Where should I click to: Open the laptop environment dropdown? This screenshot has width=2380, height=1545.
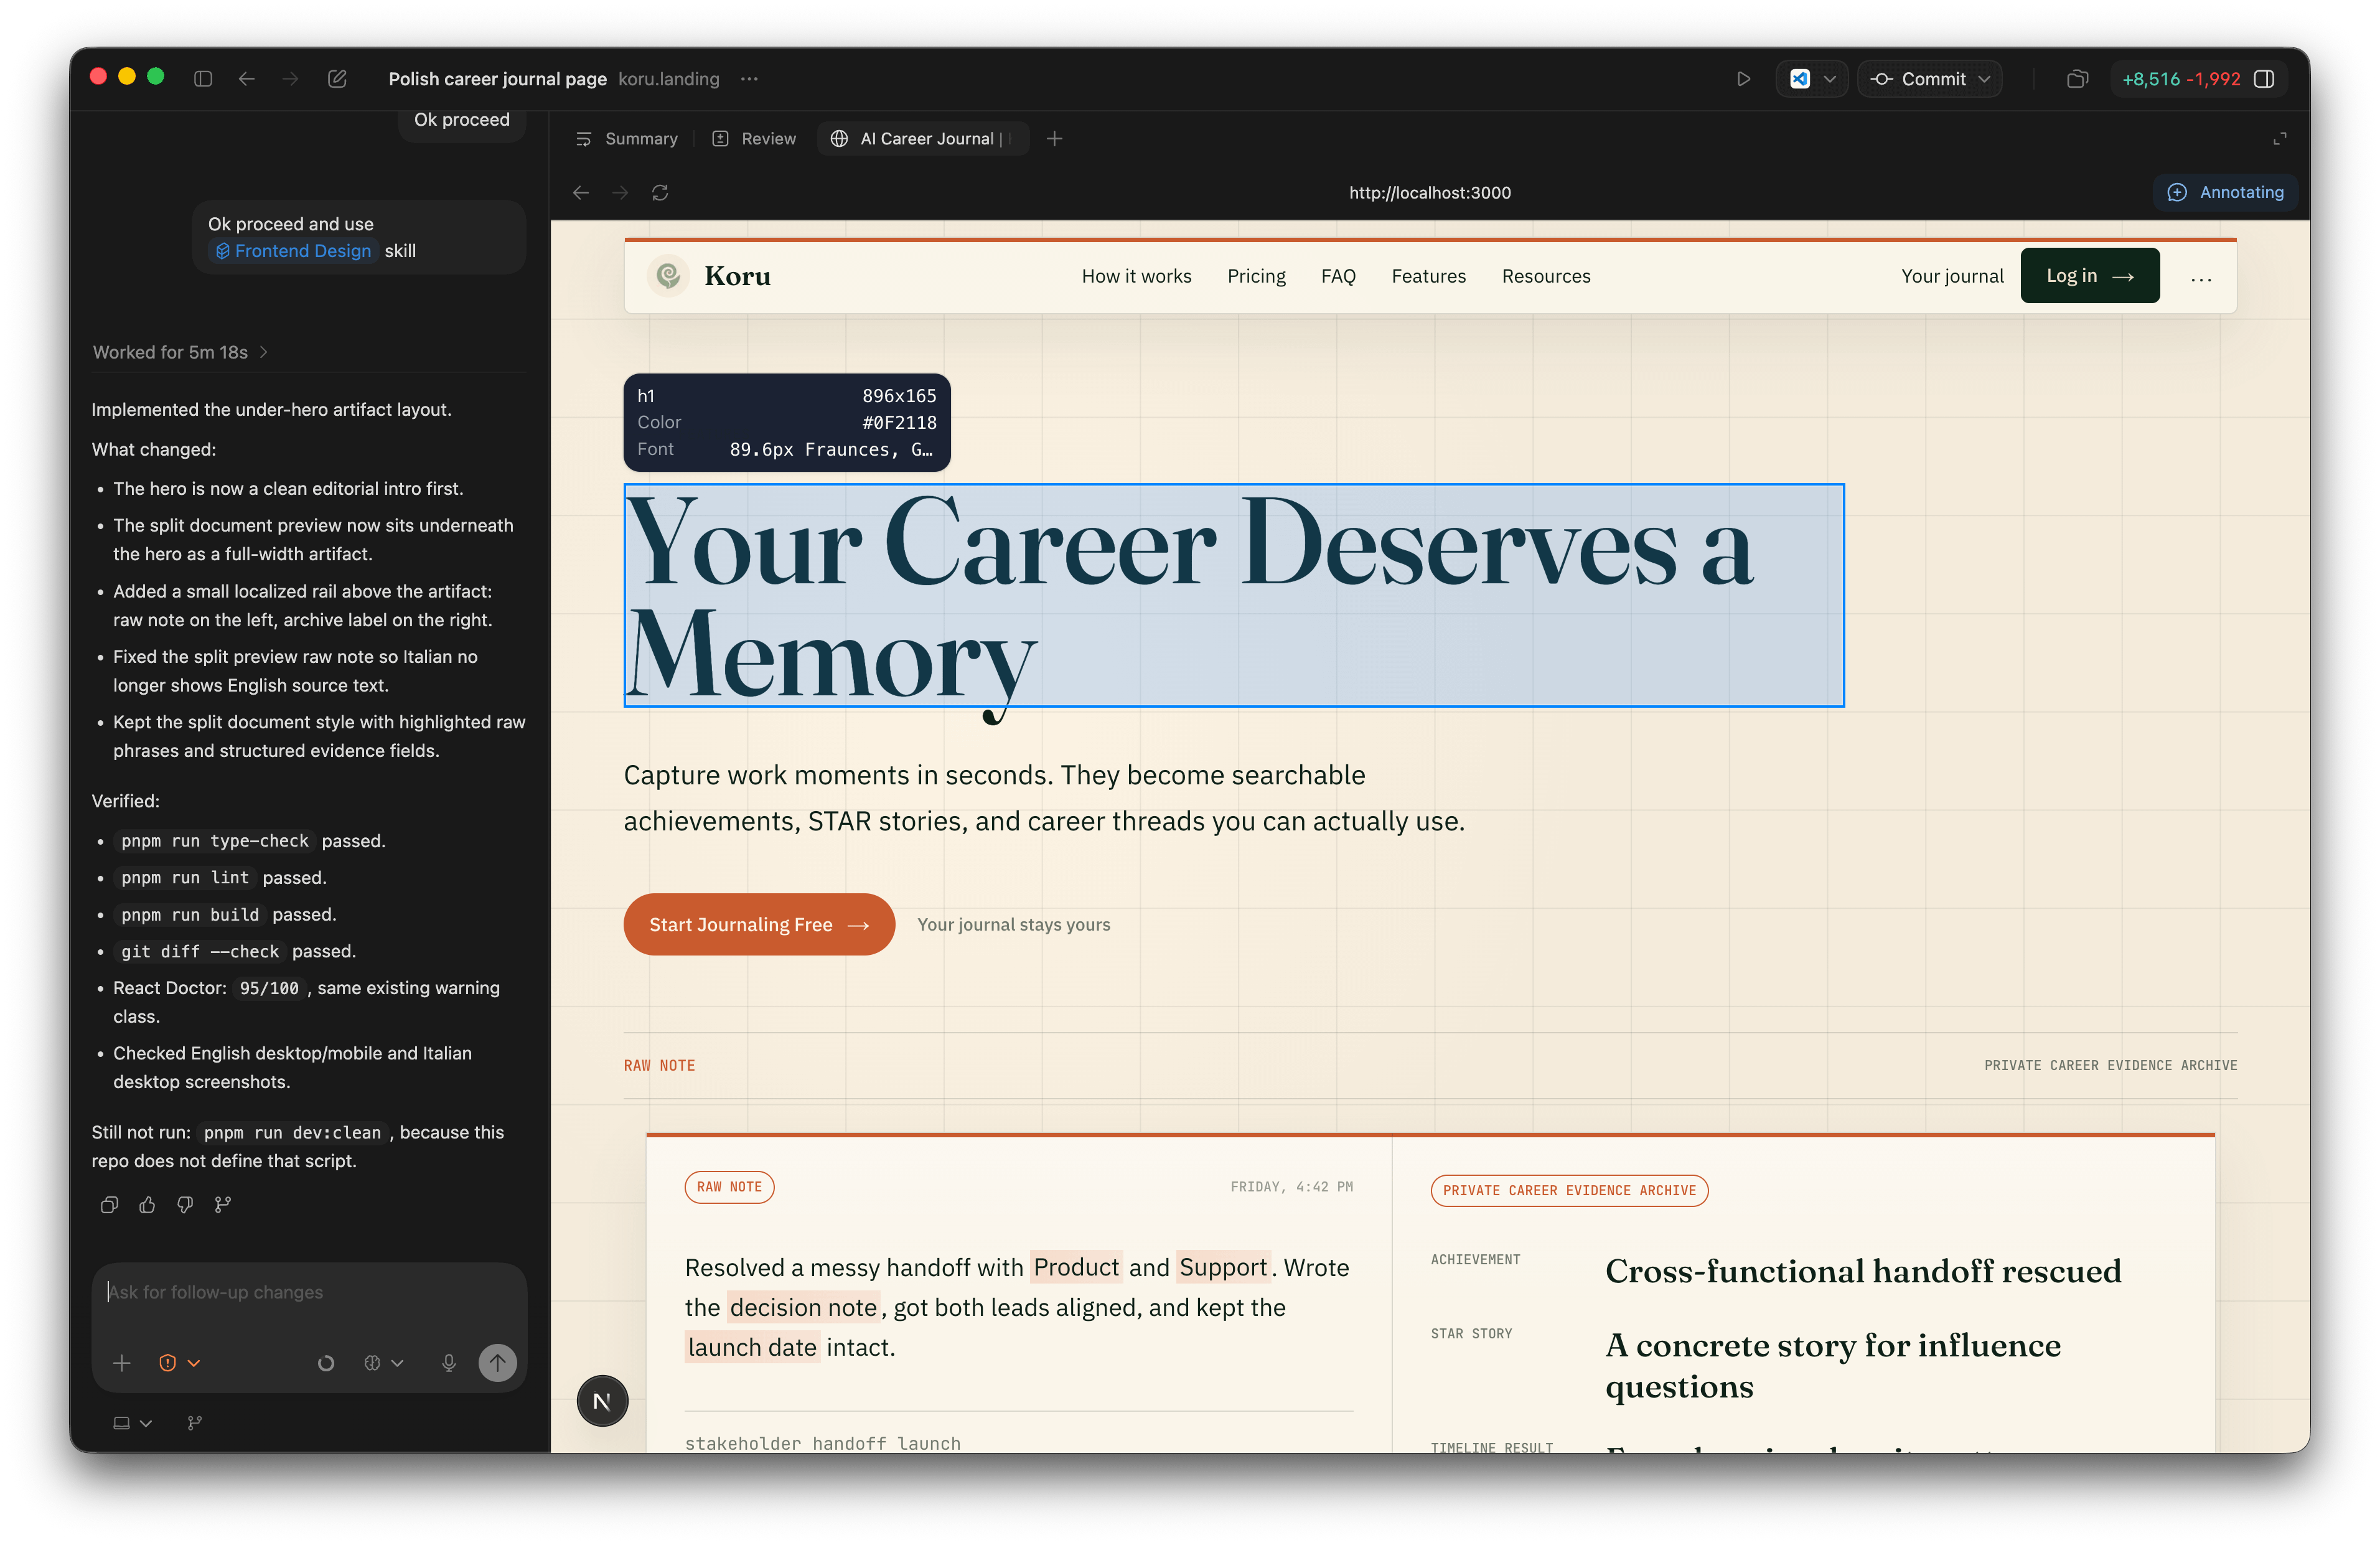(132, 1423)
